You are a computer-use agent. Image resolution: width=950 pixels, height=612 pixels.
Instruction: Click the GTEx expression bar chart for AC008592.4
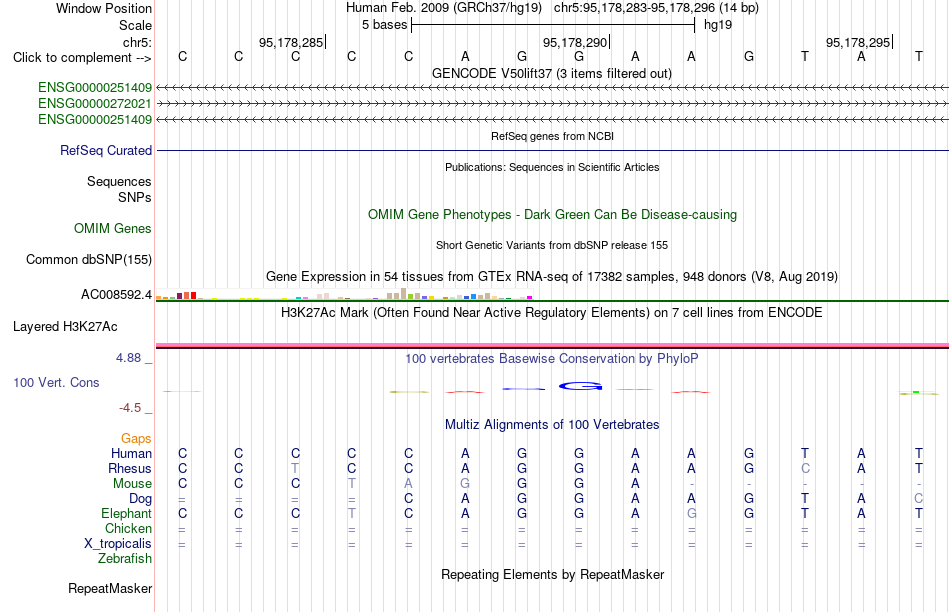344,294
